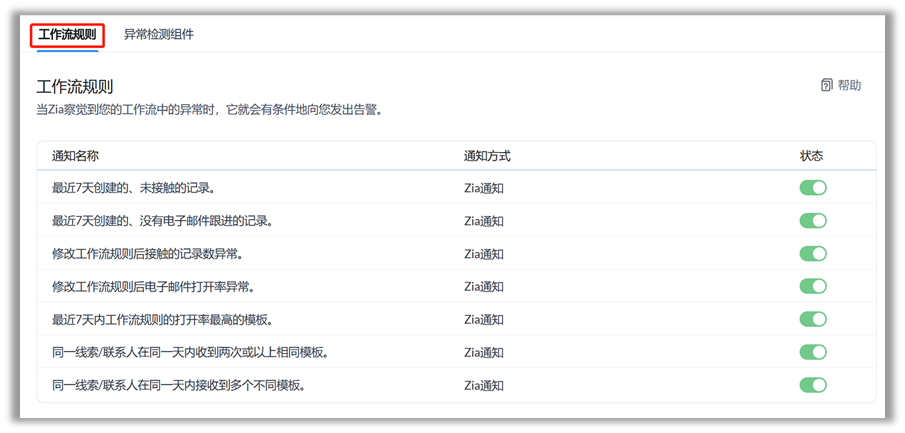Viewport: 905px width, 433px height.
Task: Toggle off 最近7天创建的、未接触的记录 notification
Action: click(x=813, y=188)
